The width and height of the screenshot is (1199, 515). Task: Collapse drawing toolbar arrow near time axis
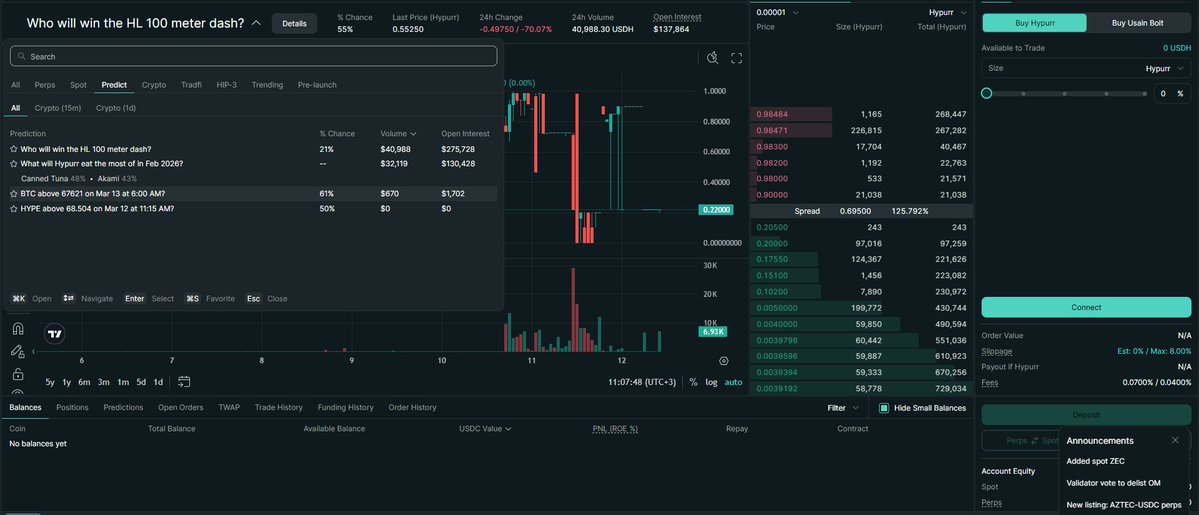coord(33,351)
